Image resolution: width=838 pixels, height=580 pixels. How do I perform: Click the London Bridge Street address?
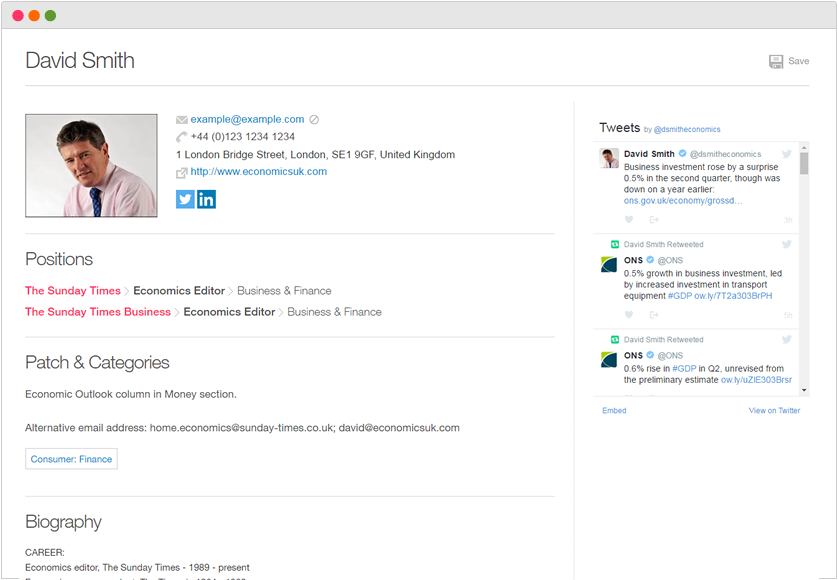click(x=315, y=155)
